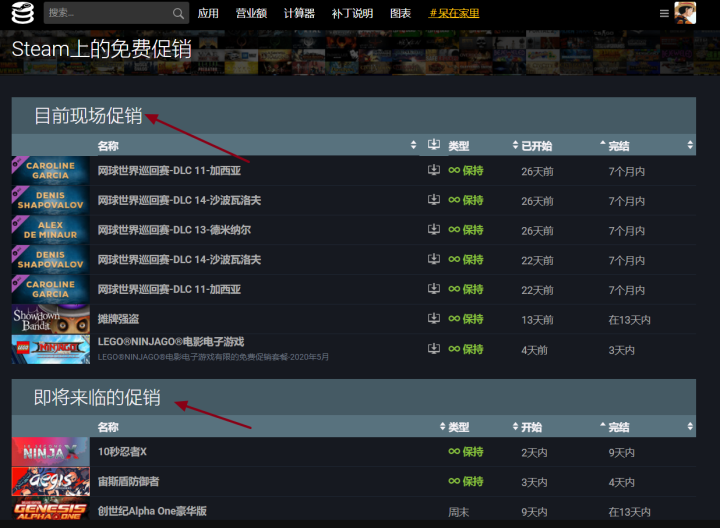Open the 应用 menu item
This screenshot has width=720, height=528.
click(208, 13)
